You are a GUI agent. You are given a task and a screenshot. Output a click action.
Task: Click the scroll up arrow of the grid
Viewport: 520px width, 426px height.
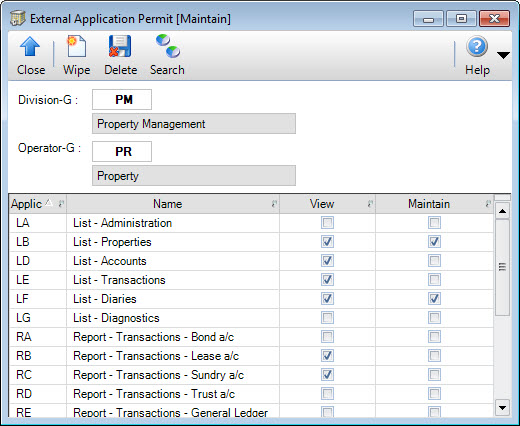pos(502,211)
